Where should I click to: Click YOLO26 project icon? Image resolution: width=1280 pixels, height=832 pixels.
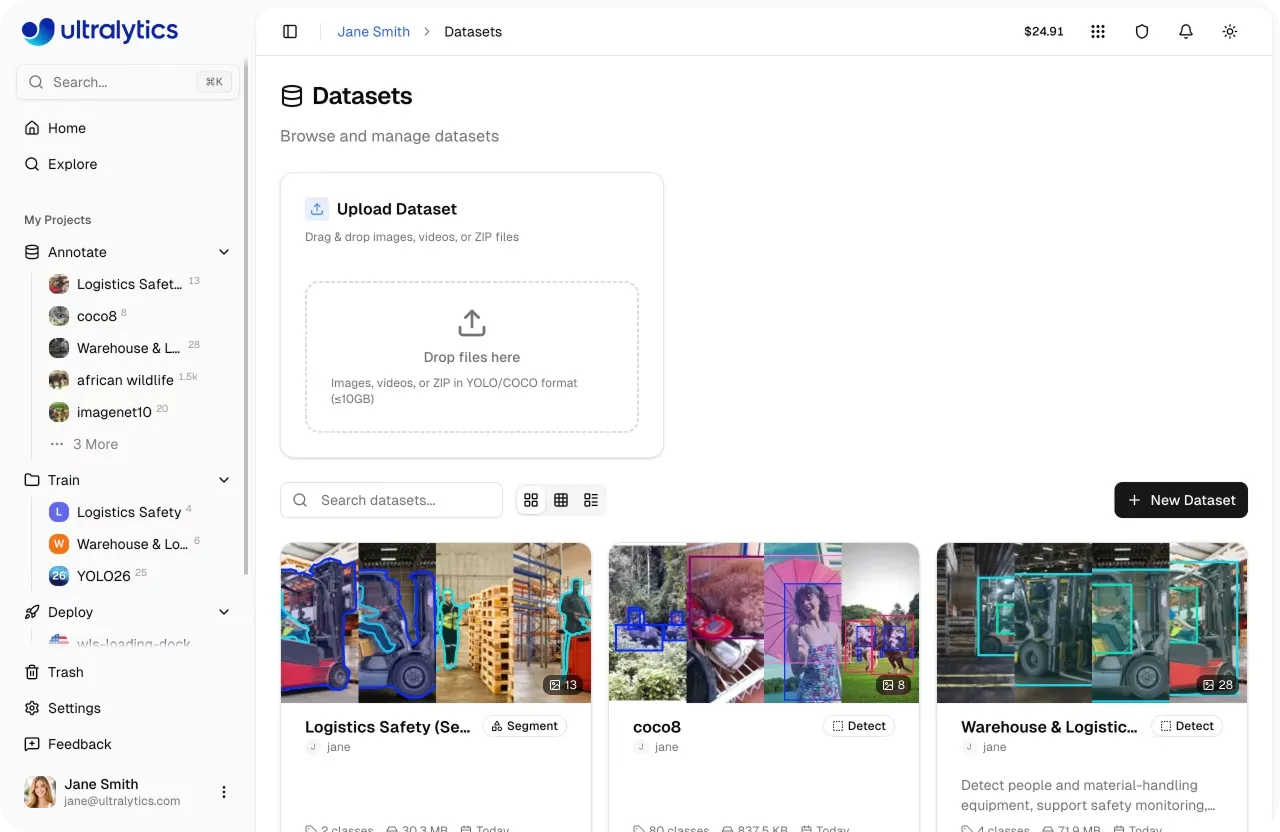59,576
